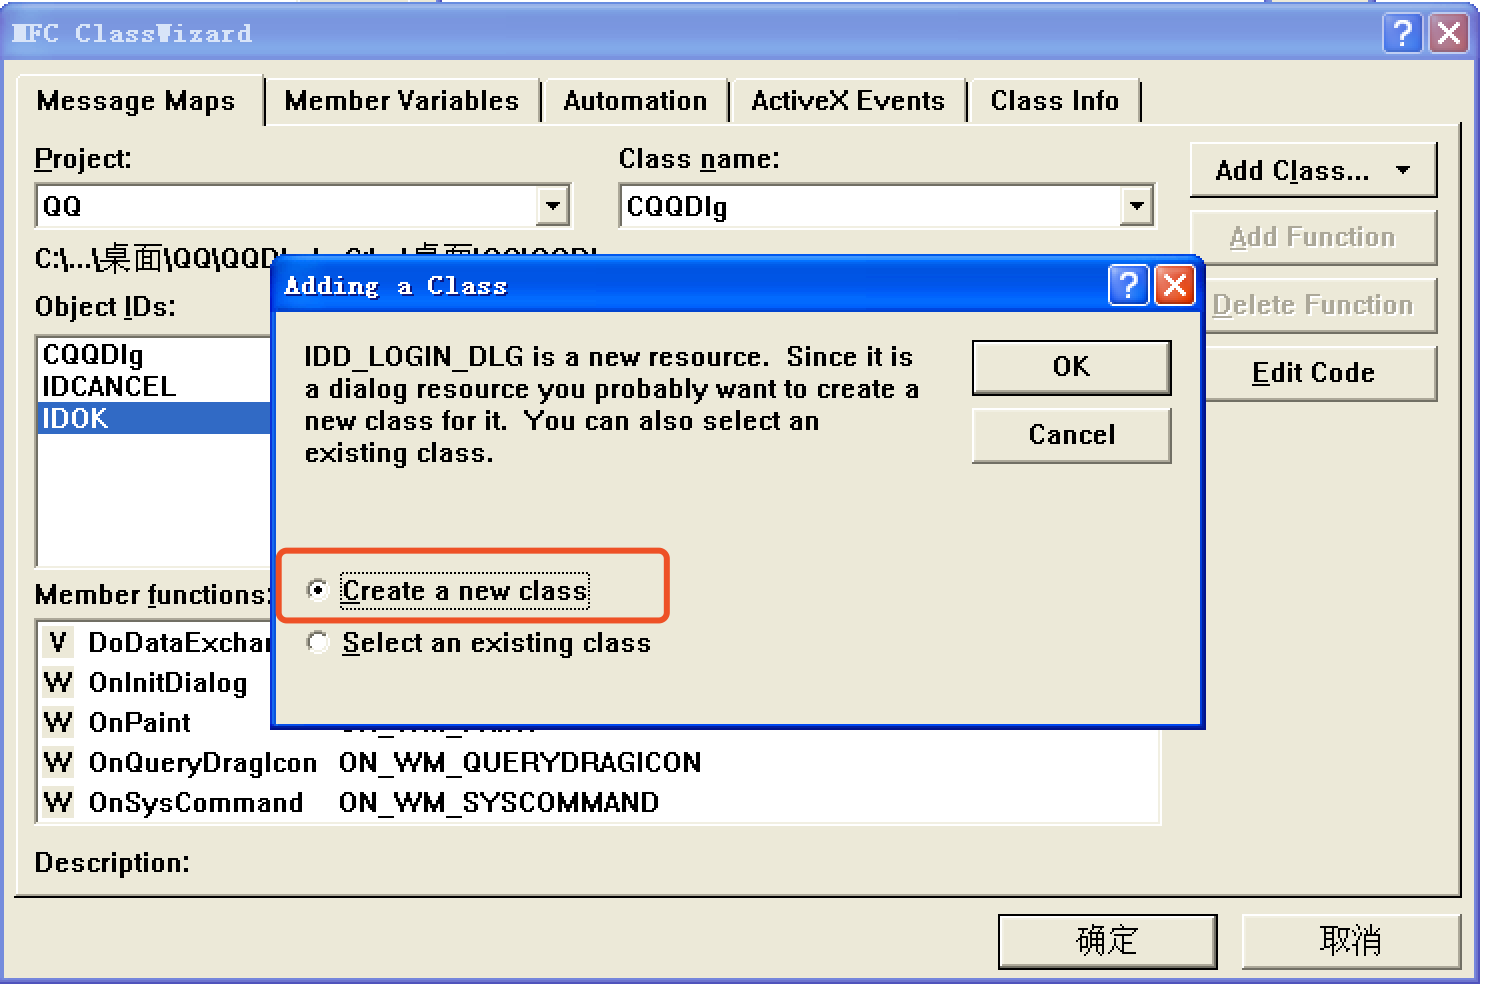Open the ActiveX Events tab
Image resolution: width=1488 pixels, height=988 pixels.
tap(847, 100)
